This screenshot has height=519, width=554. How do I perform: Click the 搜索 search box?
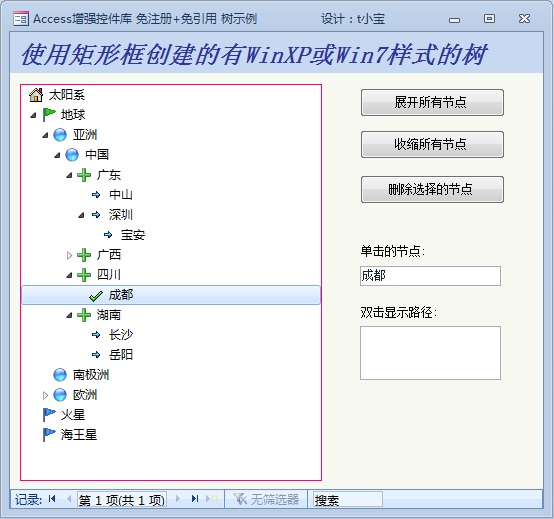pos(348,499)
